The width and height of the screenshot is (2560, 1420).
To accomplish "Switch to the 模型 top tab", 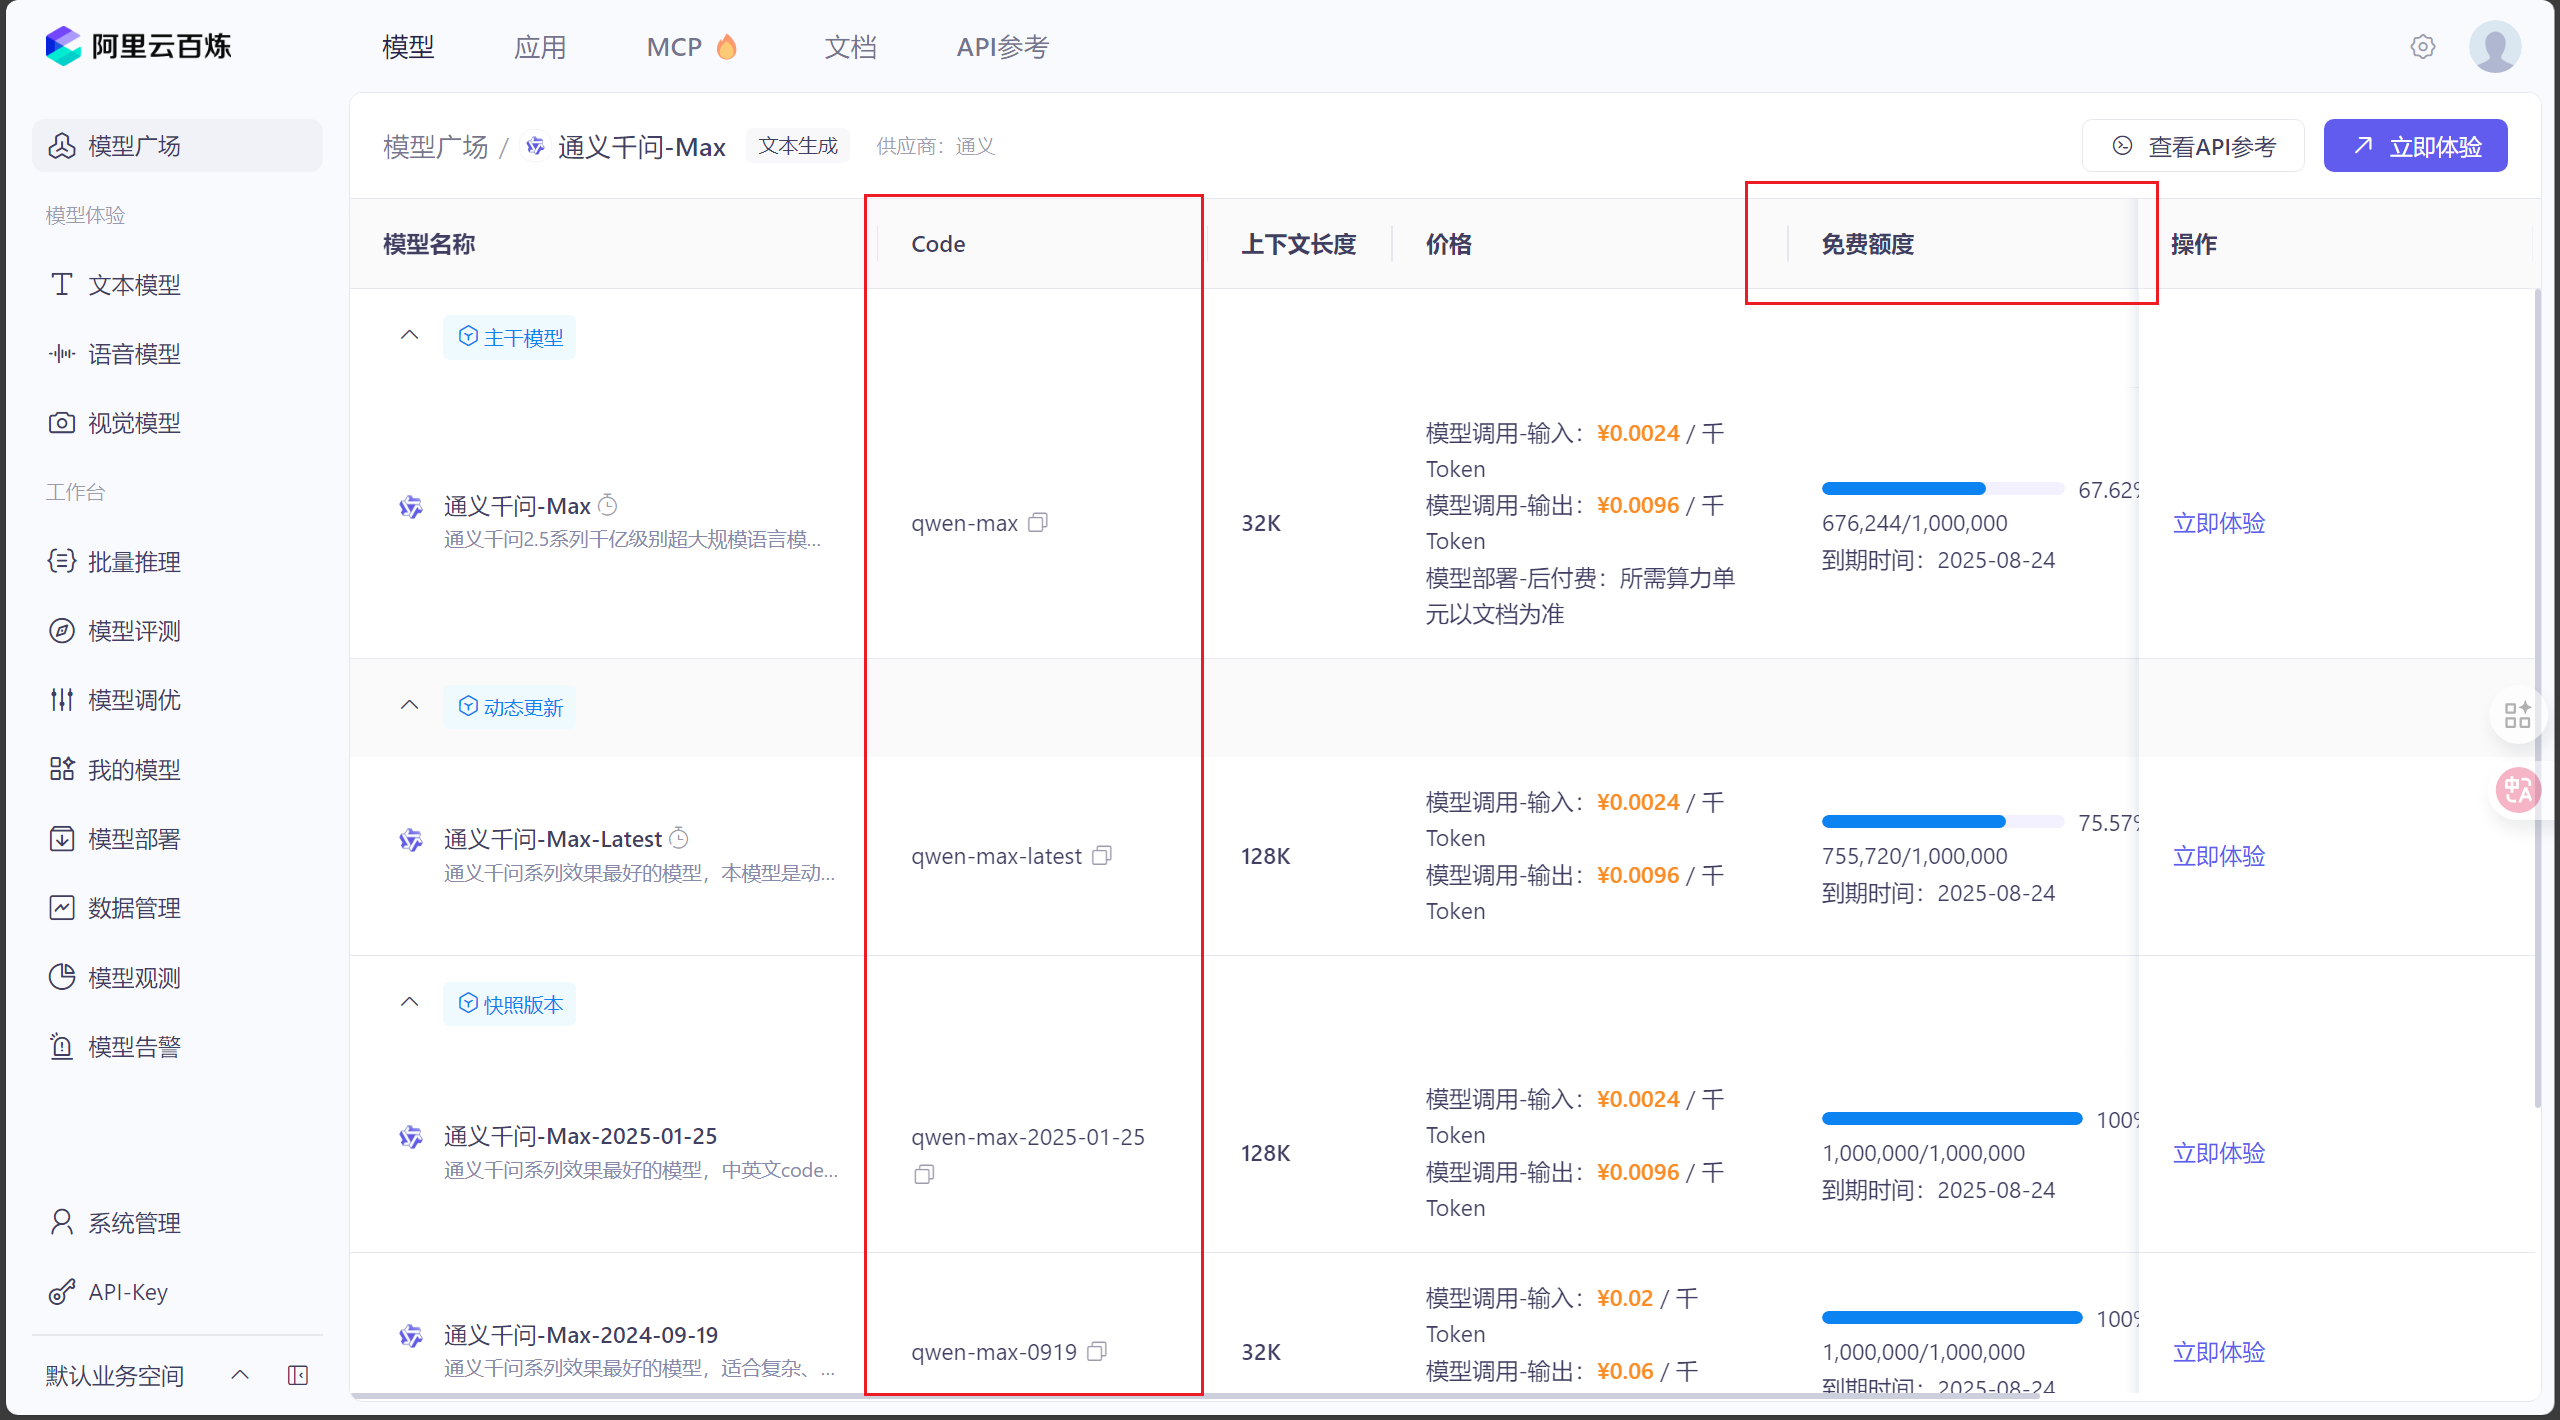I will coord(408,46).
